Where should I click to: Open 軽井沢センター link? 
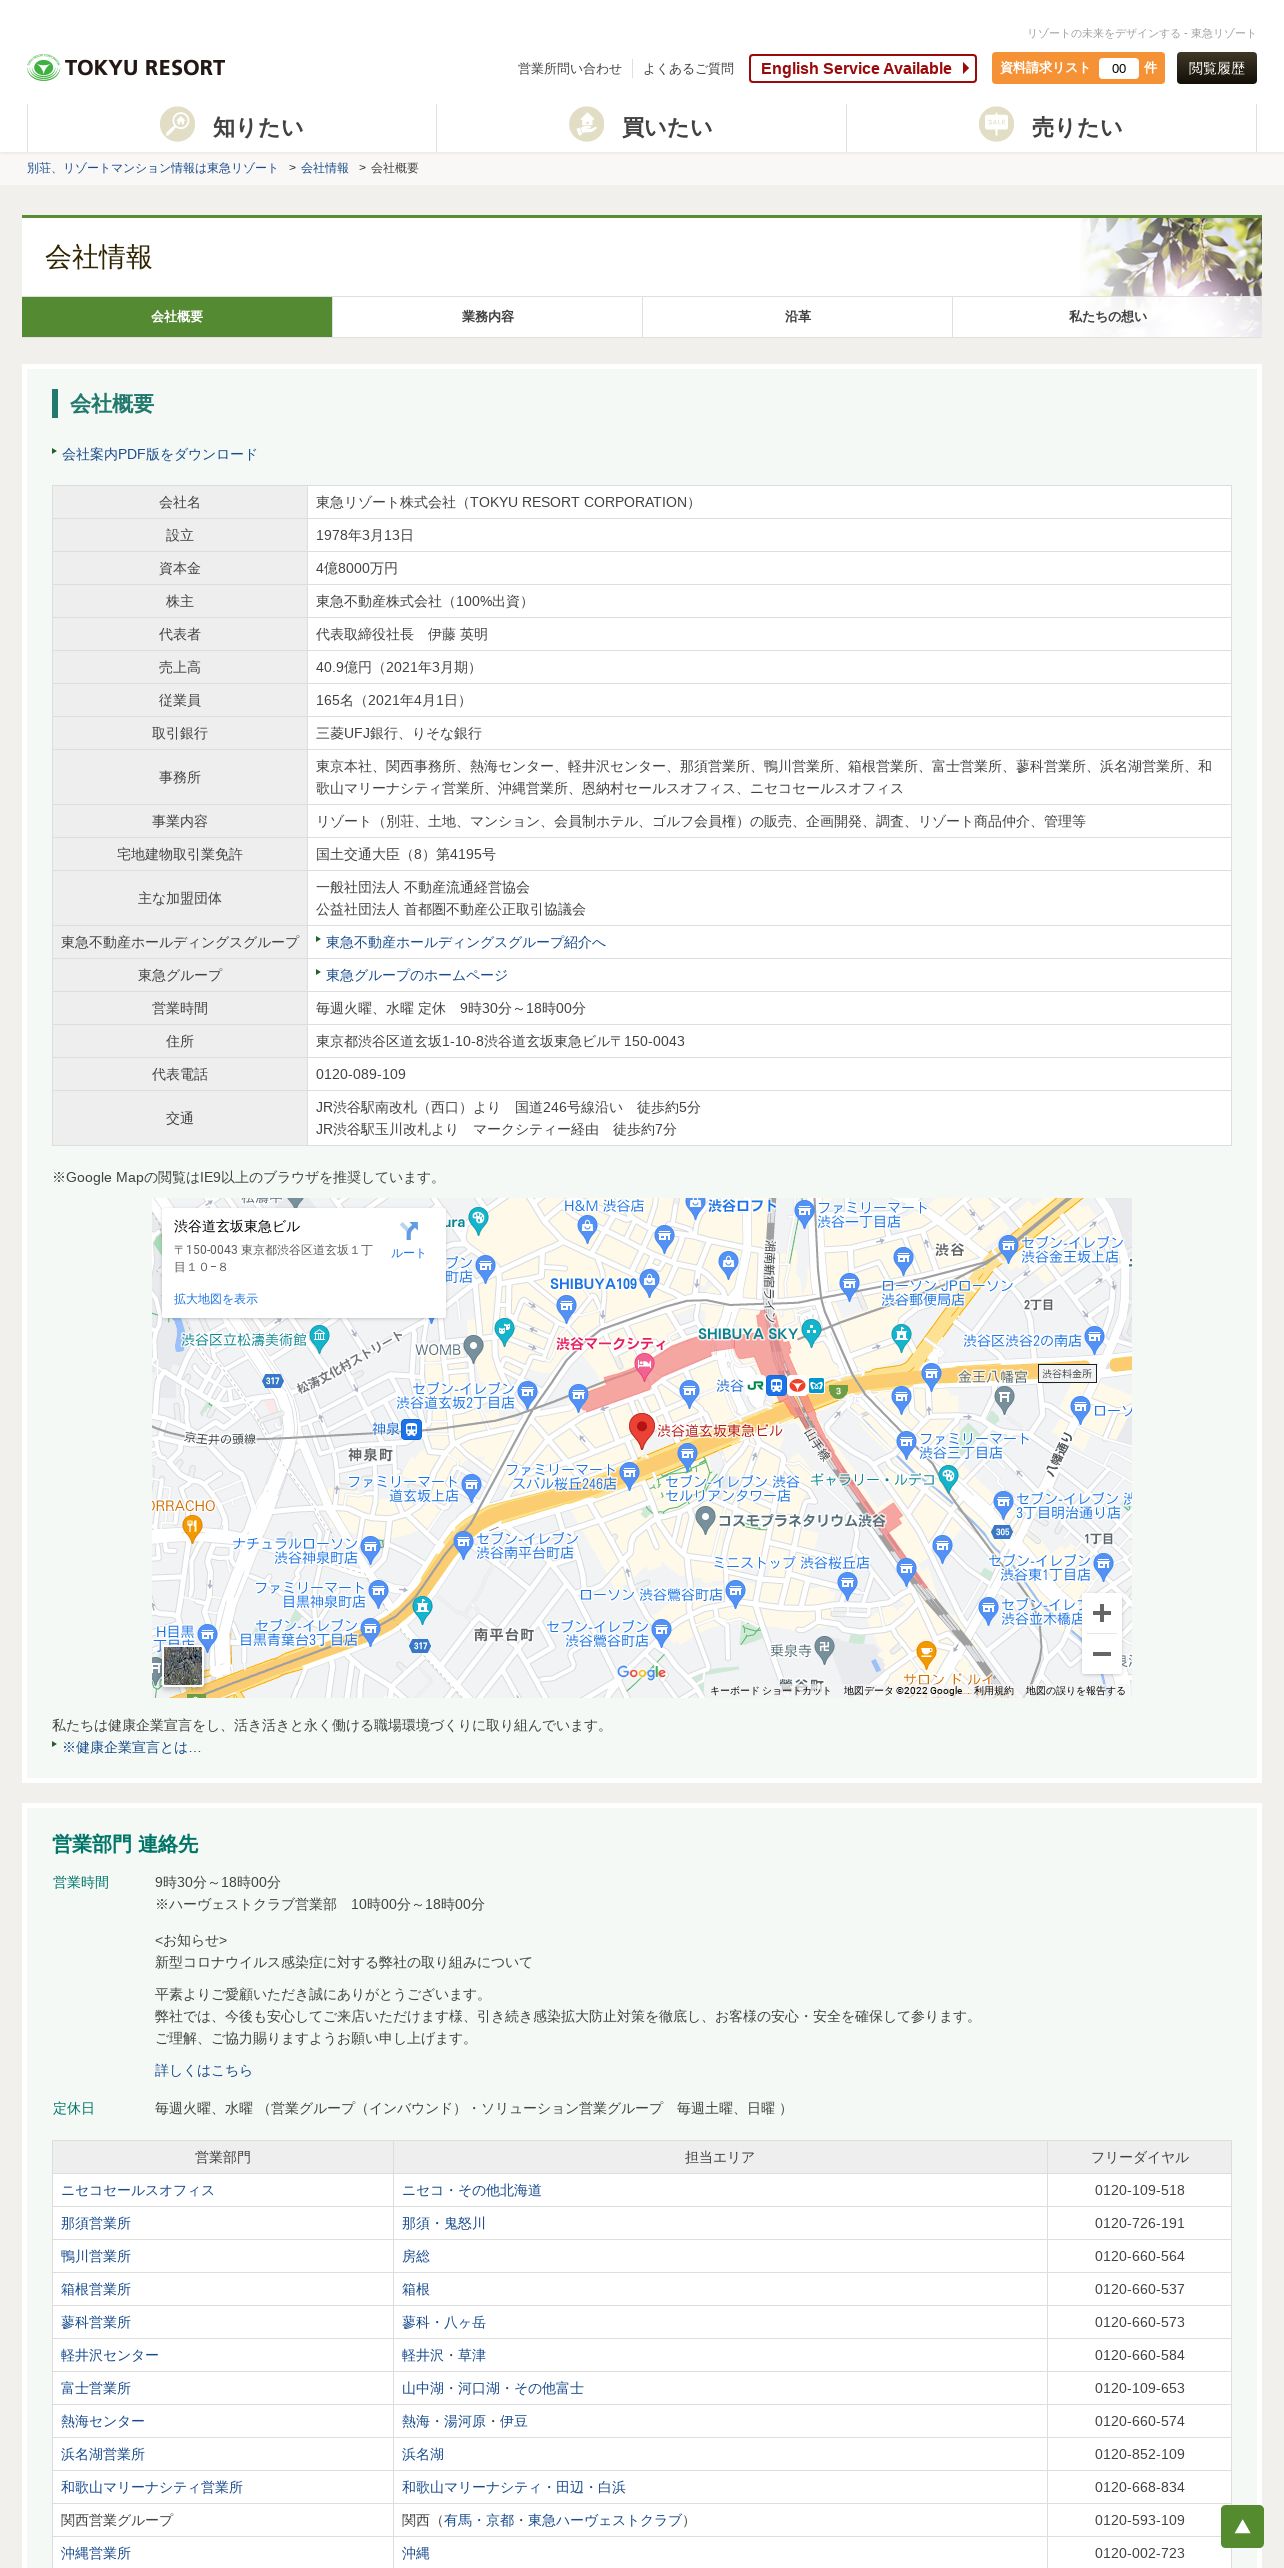(110, 2355)
